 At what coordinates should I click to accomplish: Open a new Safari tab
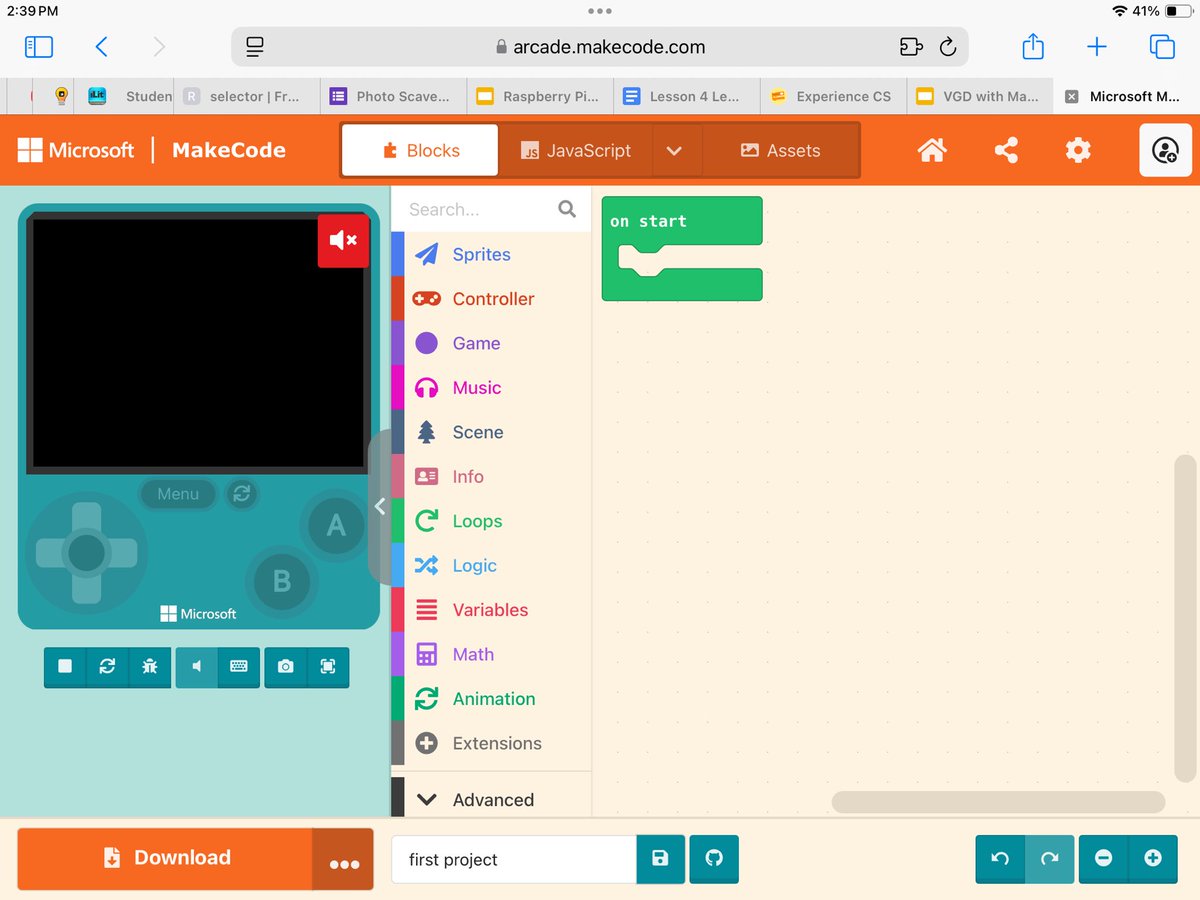click(1097, 47)
